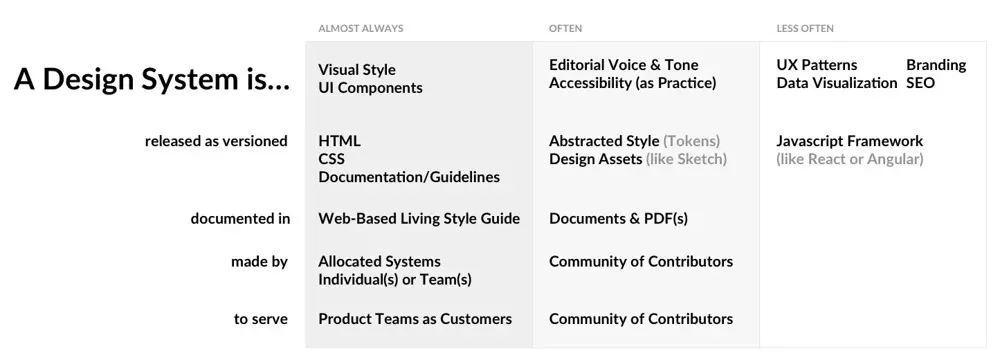The width and height of the screenshot is (1000, 364).
Task: Click Accessibility (as Practice) text
Action: (x=633, y=83)
